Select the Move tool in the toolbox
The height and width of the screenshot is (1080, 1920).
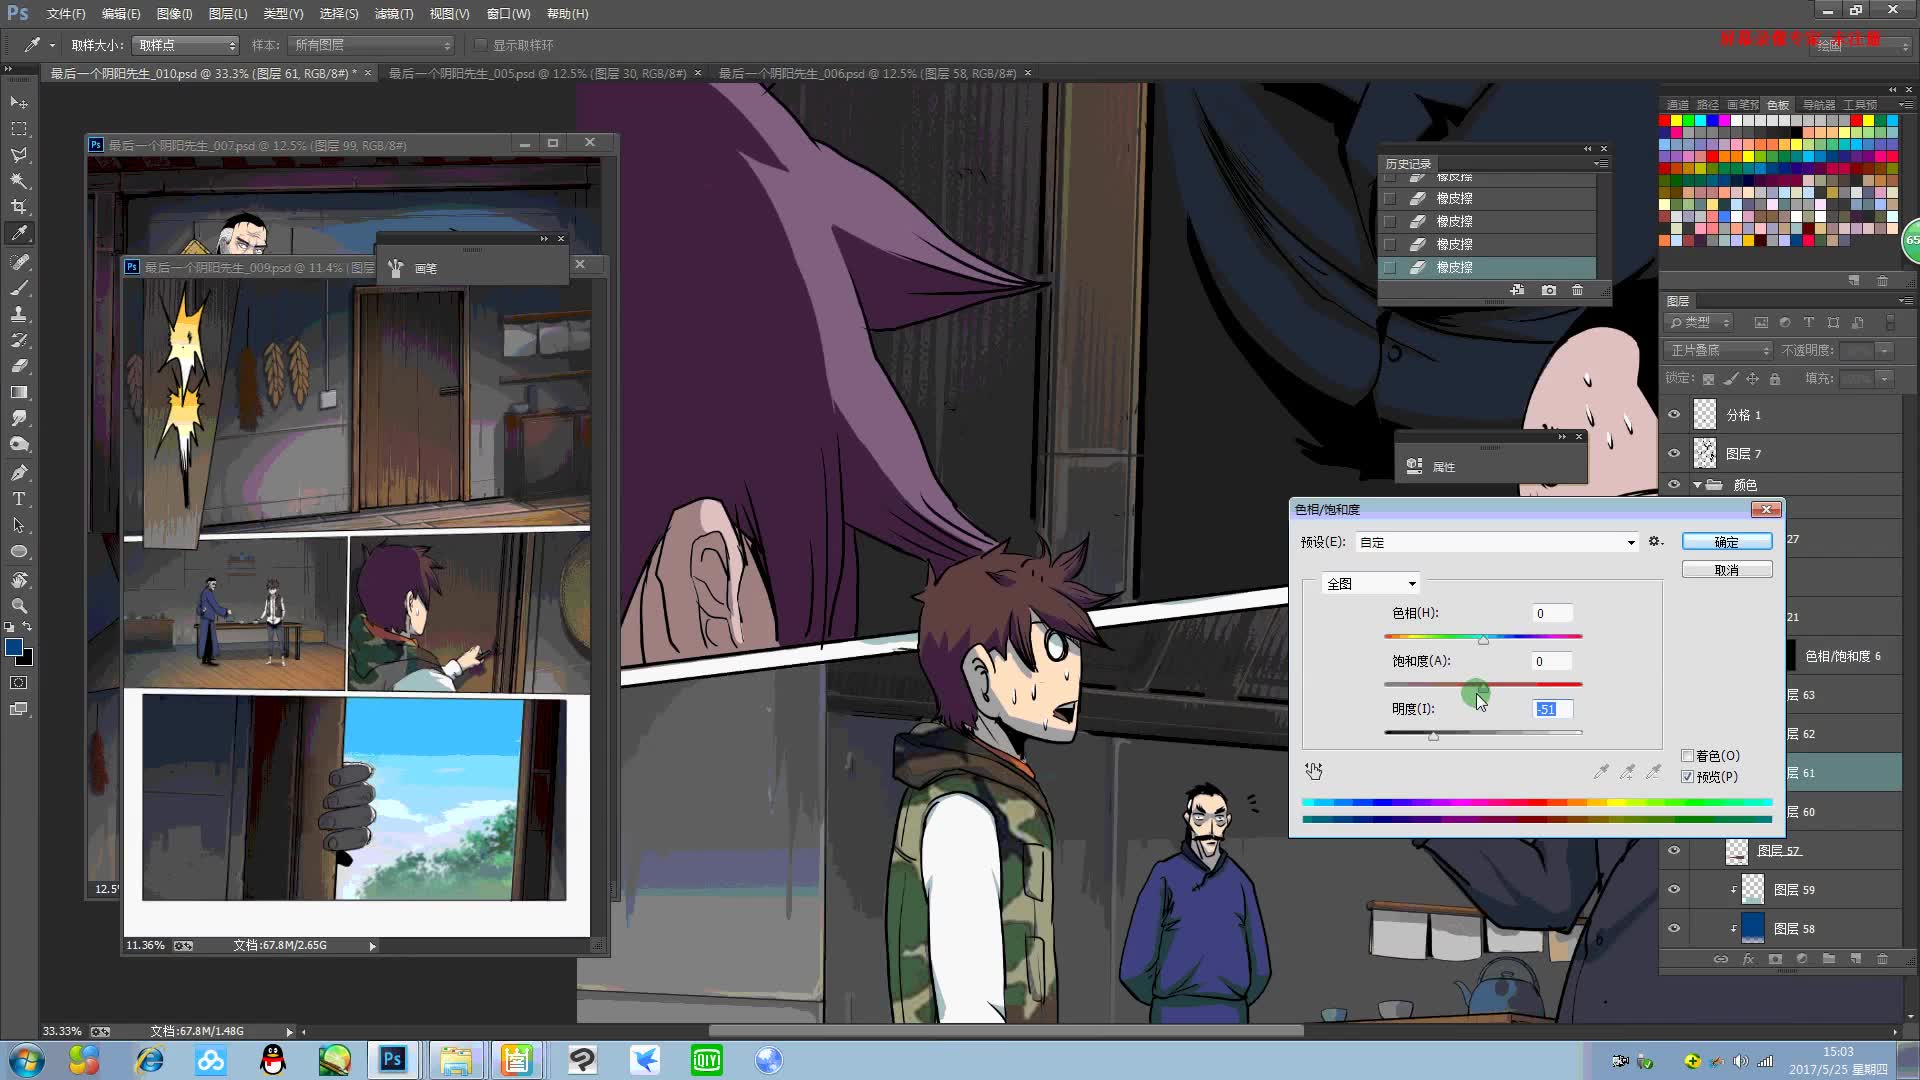(x=19, y=103)
